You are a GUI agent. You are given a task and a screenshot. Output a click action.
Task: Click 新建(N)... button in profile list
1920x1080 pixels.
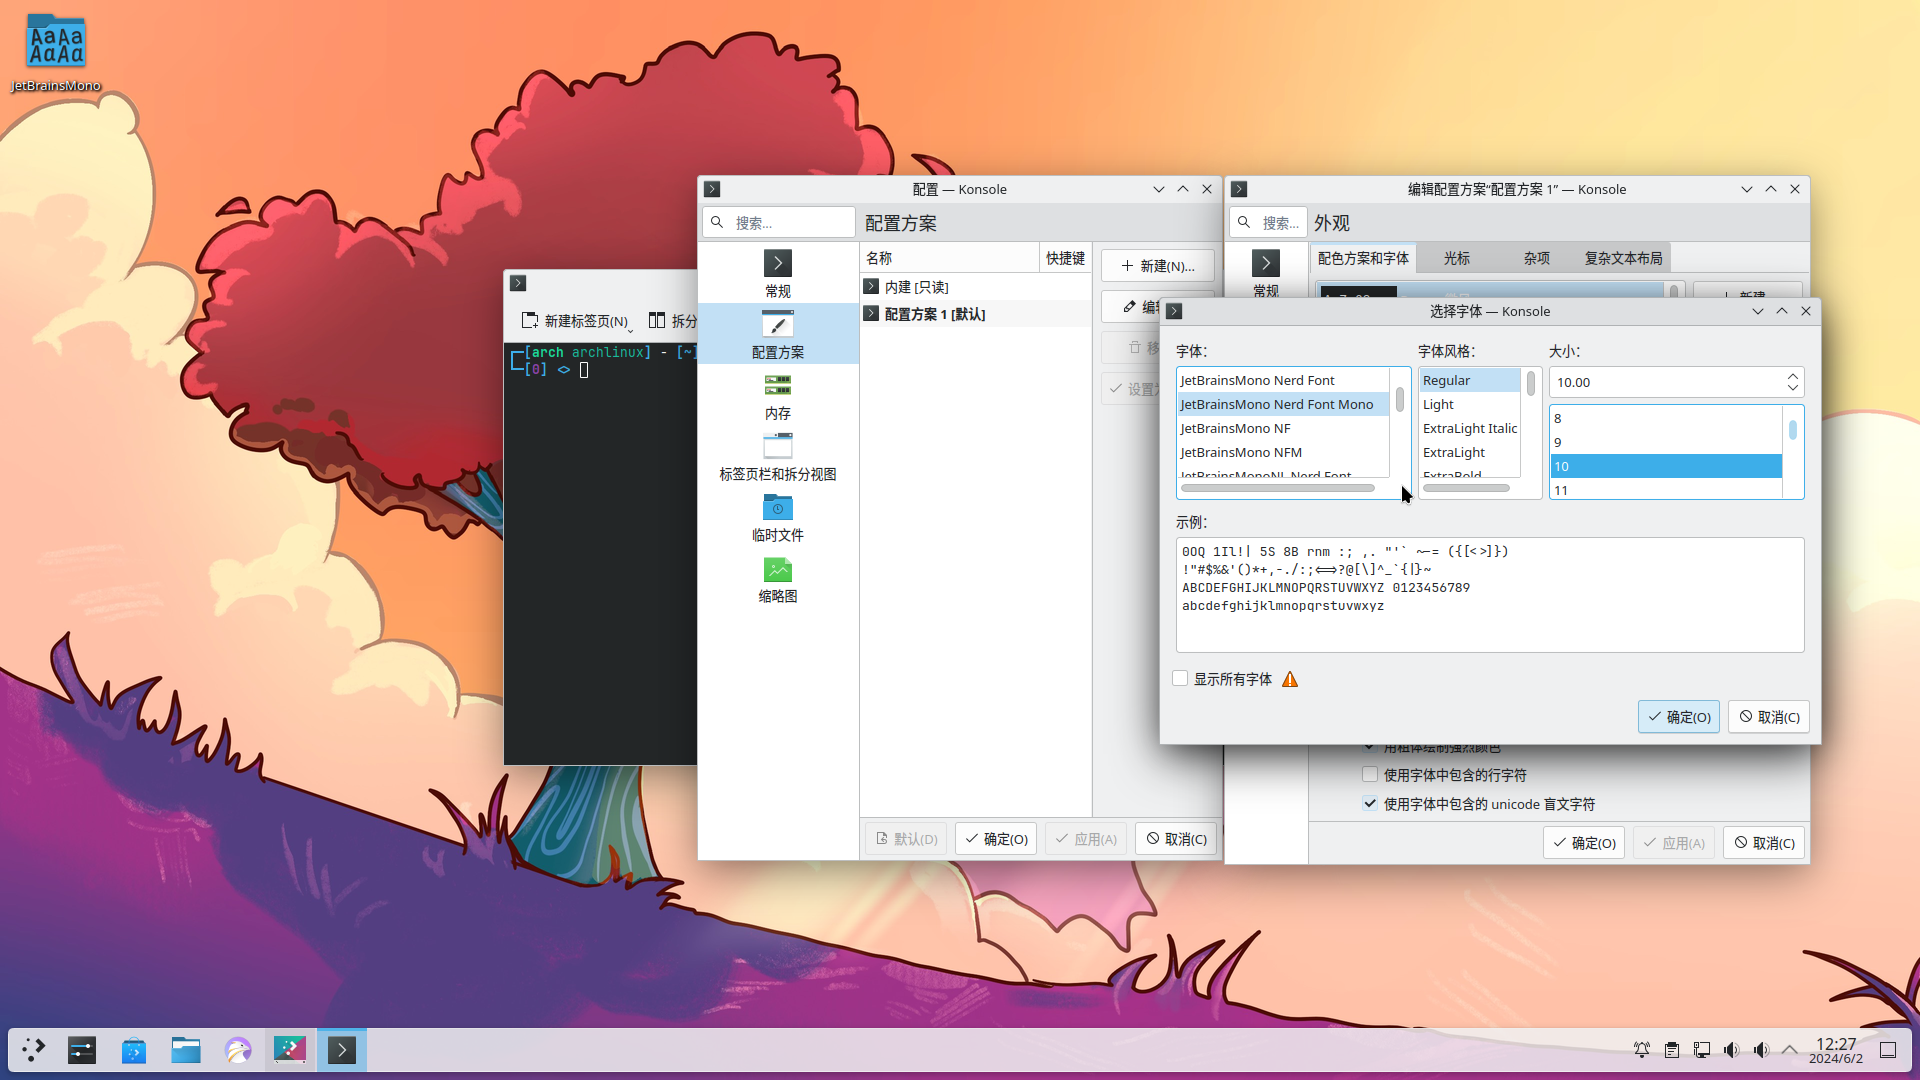pyautogui.click(x=1157, y=266)
